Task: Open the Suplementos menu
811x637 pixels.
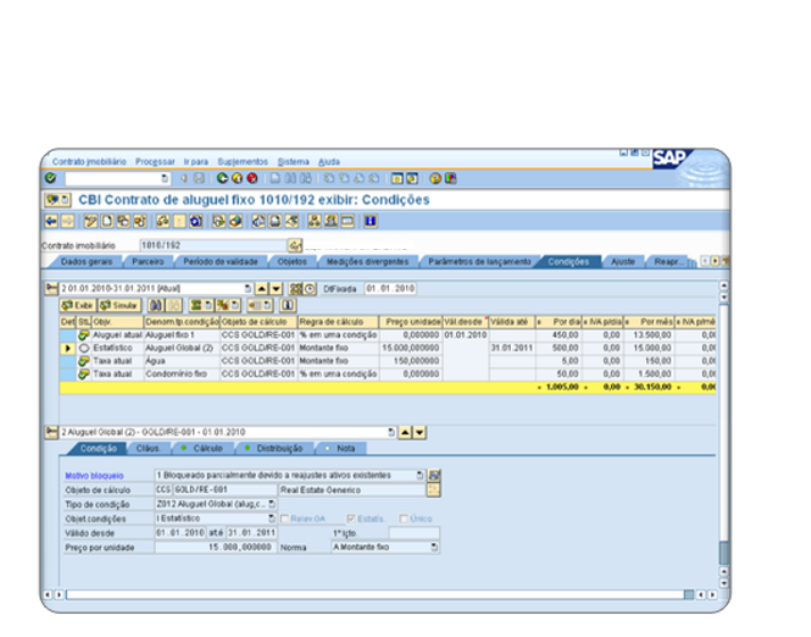Action: click(x=243, y=162)
